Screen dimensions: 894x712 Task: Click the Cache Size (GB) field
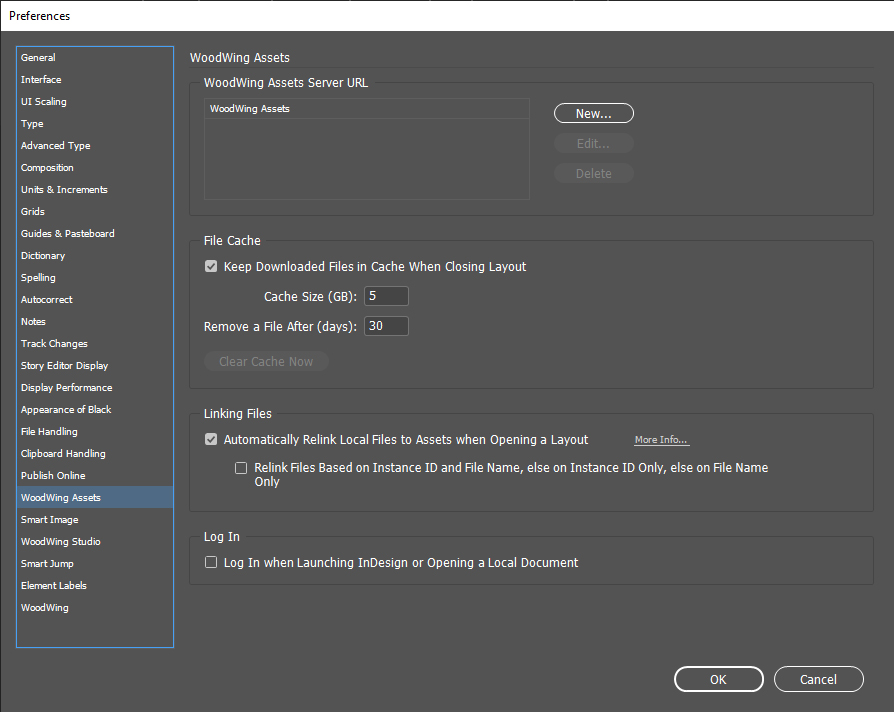[386, 296]
